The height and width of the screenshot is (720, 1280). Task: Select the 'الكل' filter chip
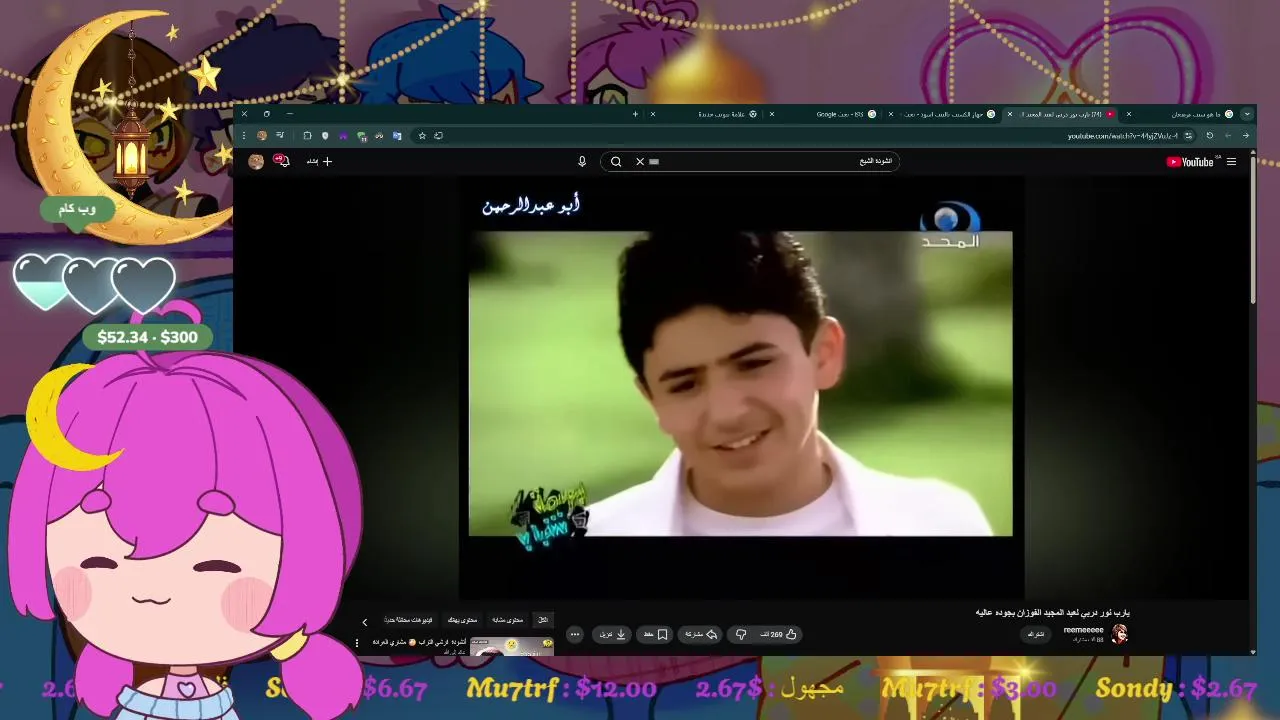pyautogui.click(x=543, y=620)
